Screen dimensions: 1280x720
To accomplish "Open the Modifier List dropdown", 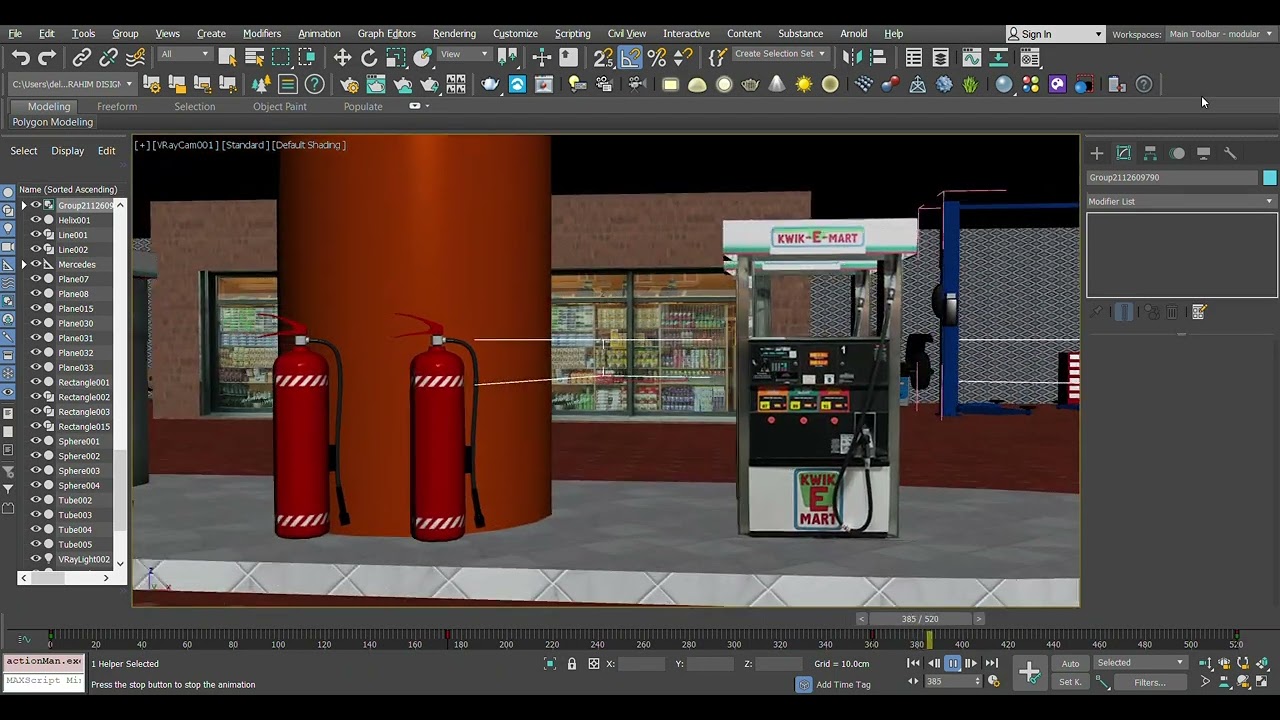I will pyautogui.click(x=1182, y=201).
